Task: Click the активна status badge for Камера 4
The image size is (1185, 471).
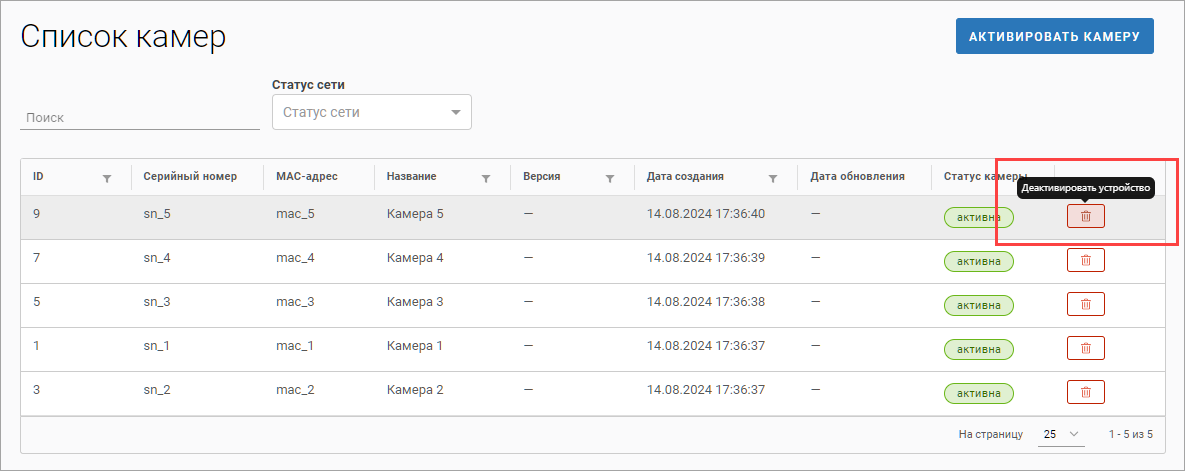Action: pos(978,262)
